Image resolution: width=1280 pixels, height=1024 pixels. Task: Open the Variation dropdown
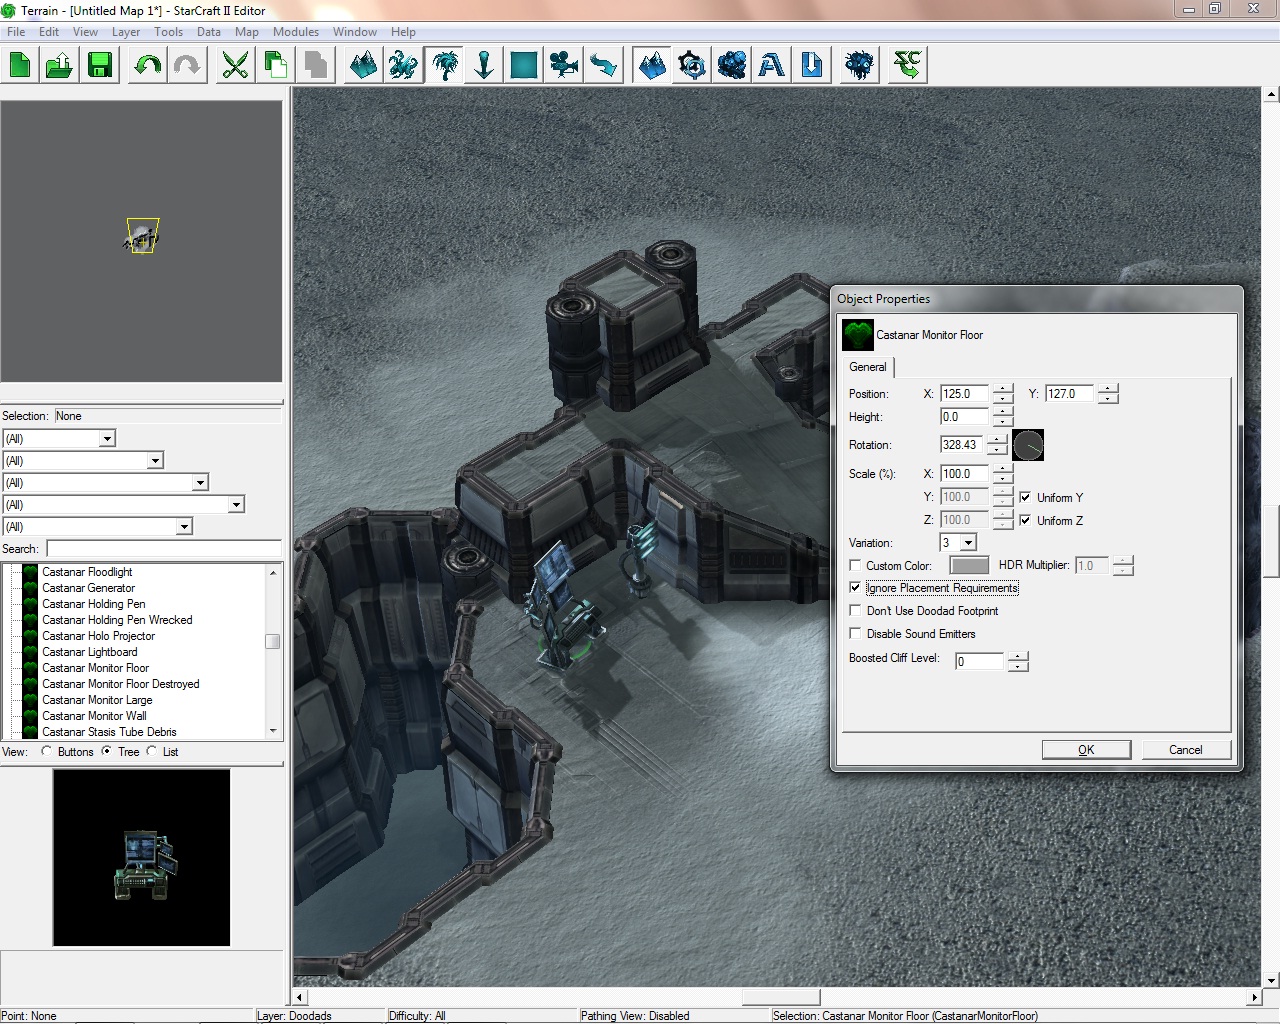968,543
